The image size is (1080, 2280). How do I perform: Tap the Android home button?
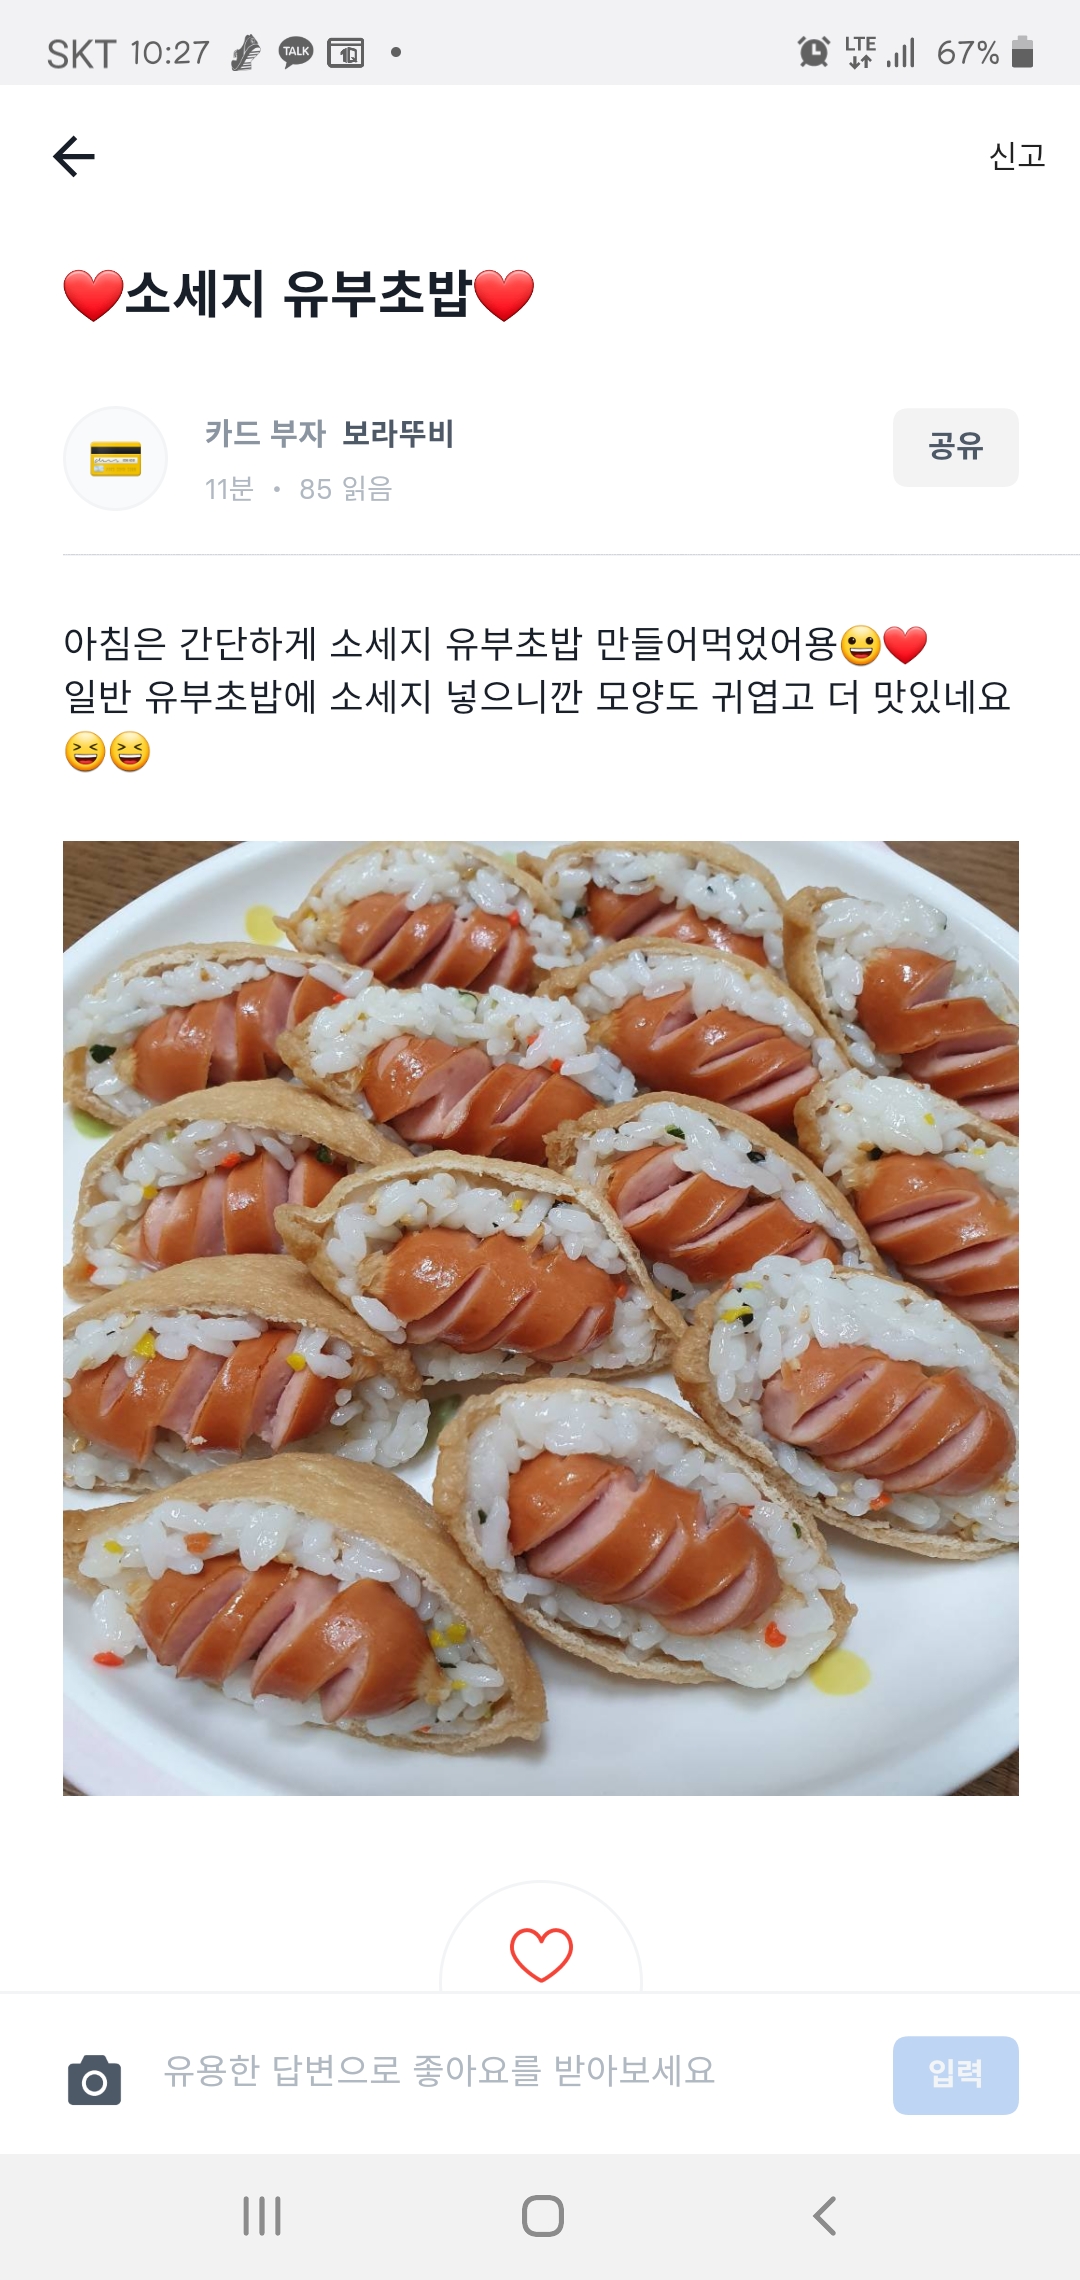click(543, 2216)
